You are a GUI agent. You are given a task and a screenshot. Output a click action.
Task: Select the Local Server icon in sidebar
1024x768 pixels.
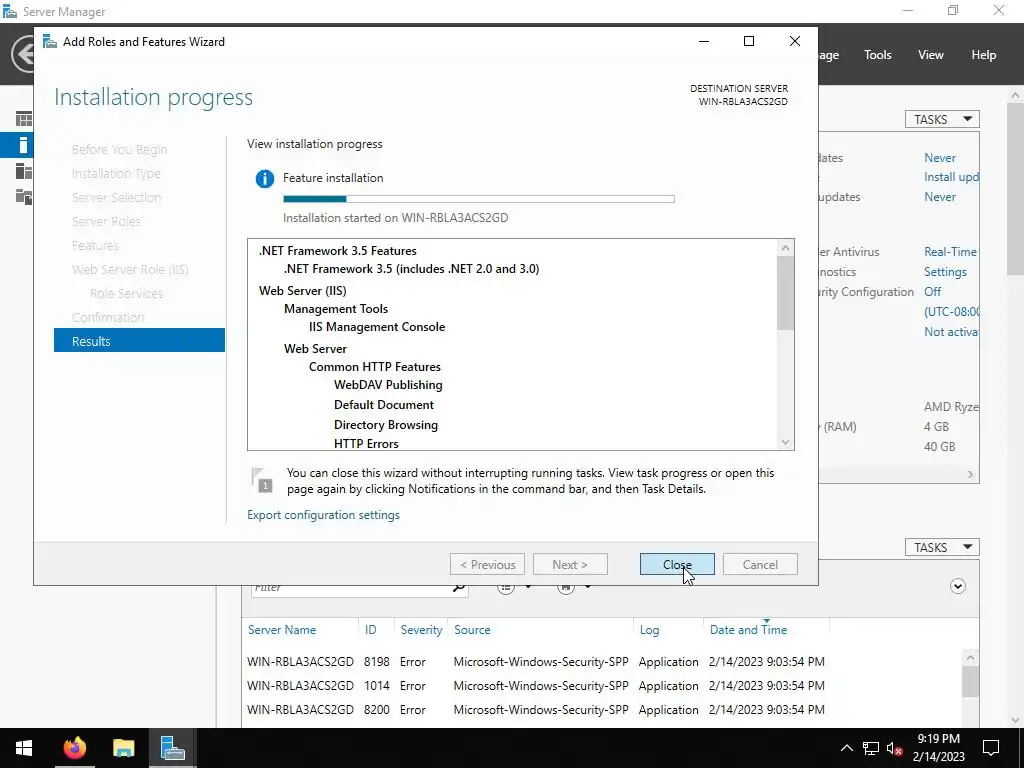pyautogui.click(x=24, y=145)
